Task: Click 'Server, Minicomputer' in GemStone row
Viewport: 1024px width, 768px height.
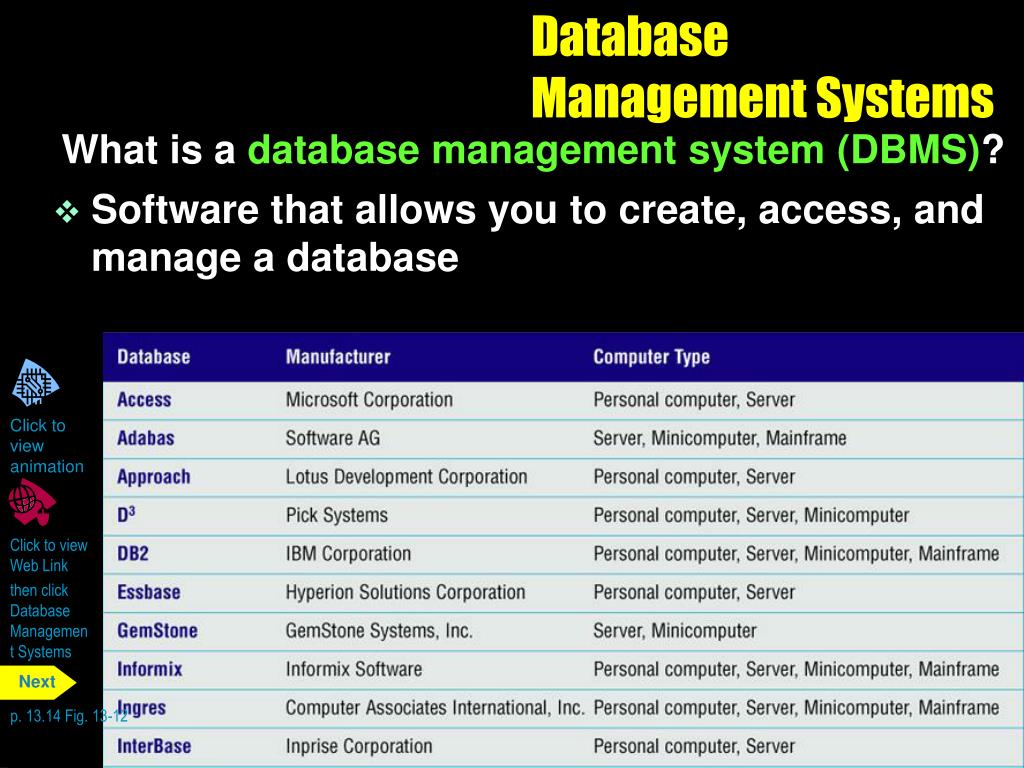Action: pos(675,631)
